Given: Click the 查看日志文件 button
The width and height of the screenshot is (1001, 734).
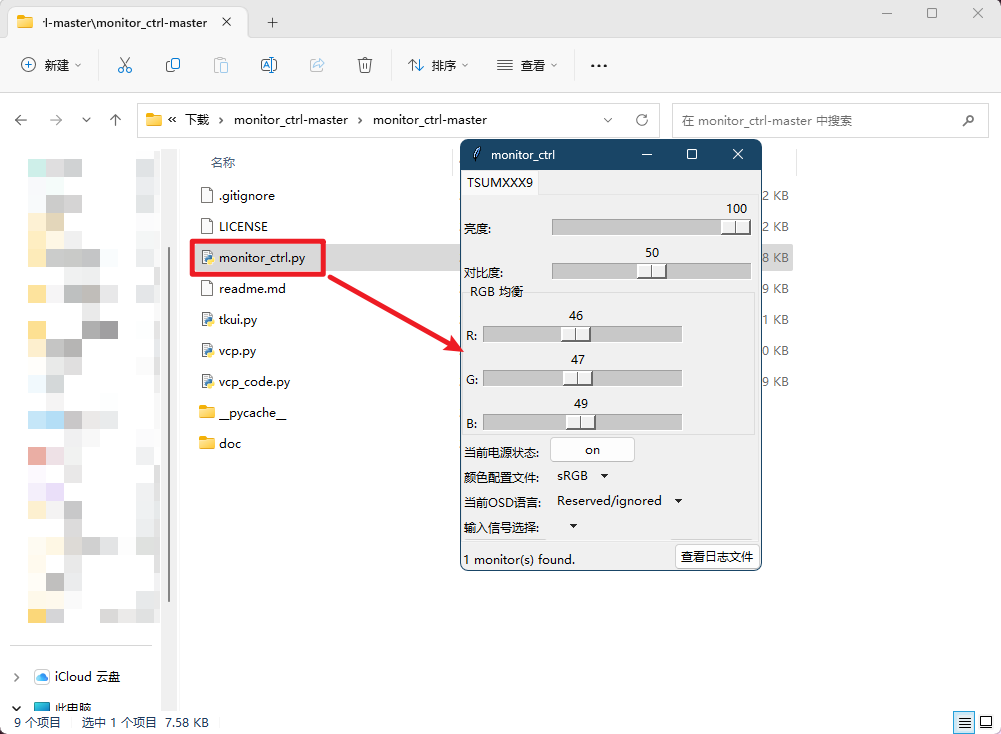Looking at the screenshot, I should click(717, 557).
